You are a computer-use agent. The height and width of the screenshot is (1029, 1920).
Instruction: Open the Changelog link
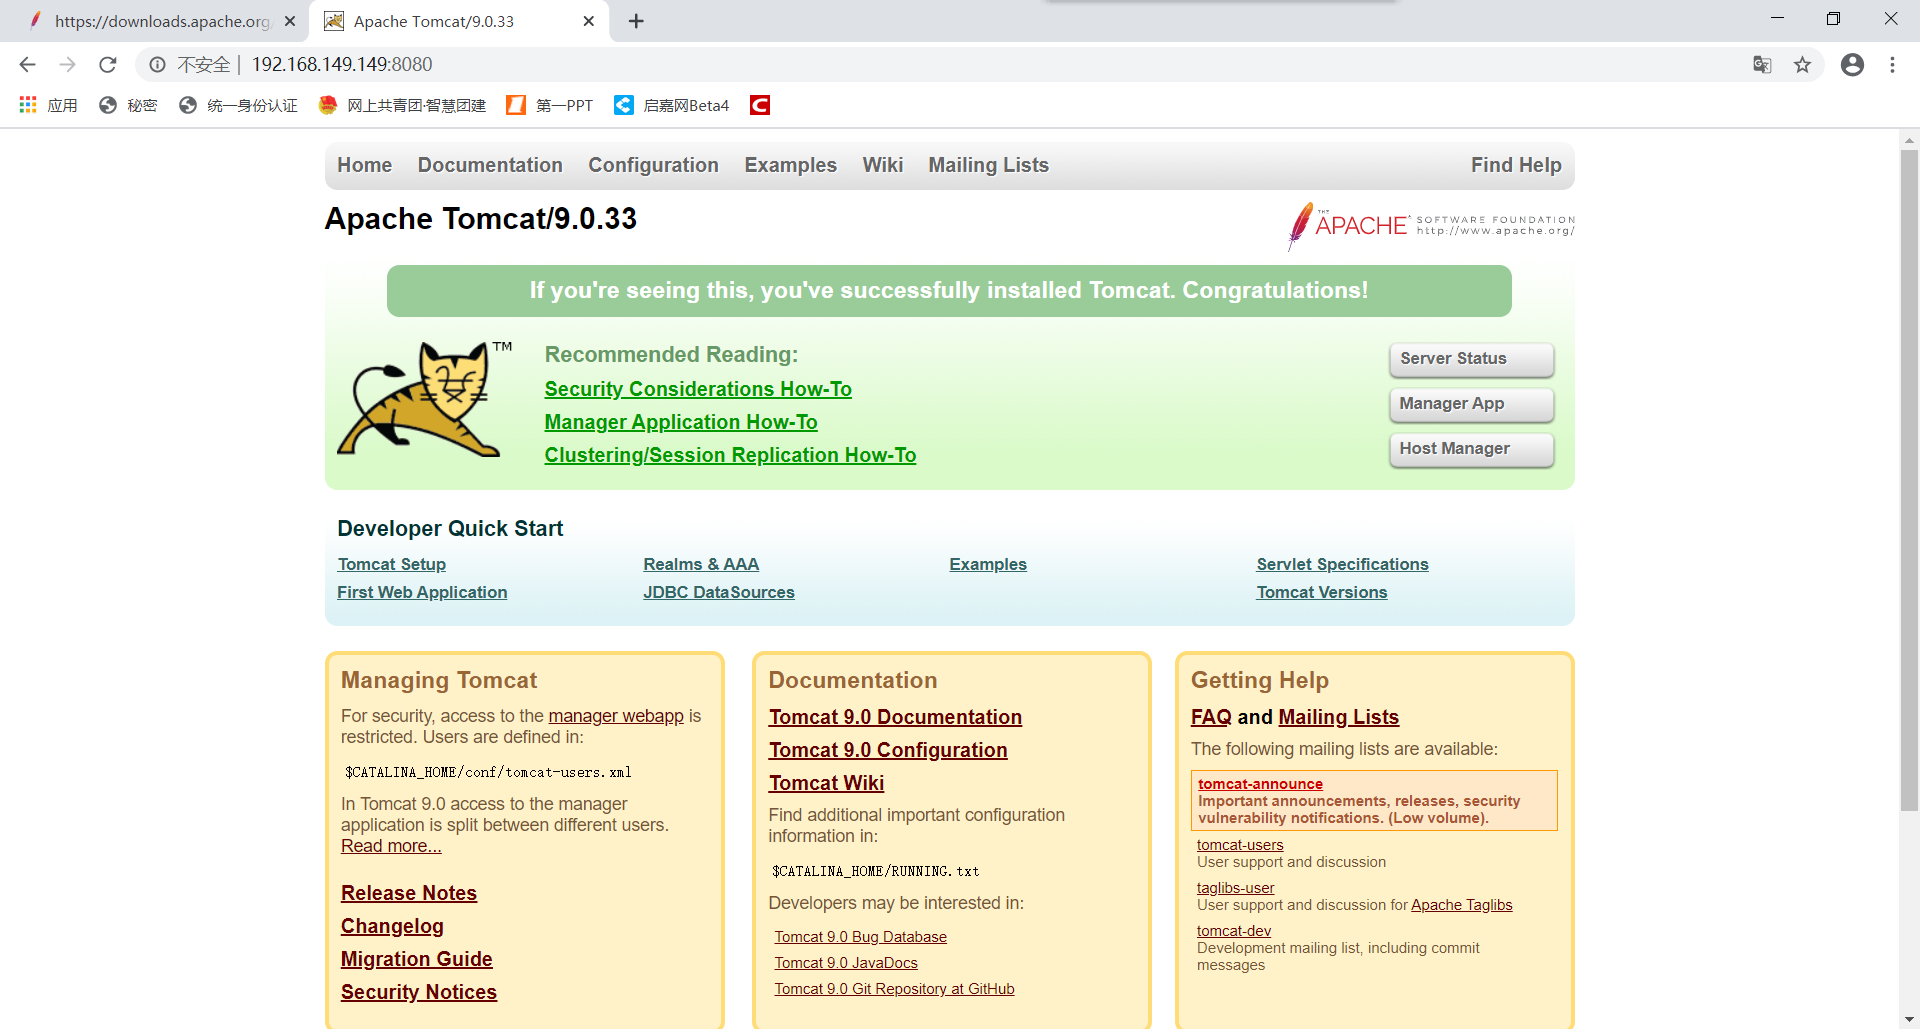(392, 926)
